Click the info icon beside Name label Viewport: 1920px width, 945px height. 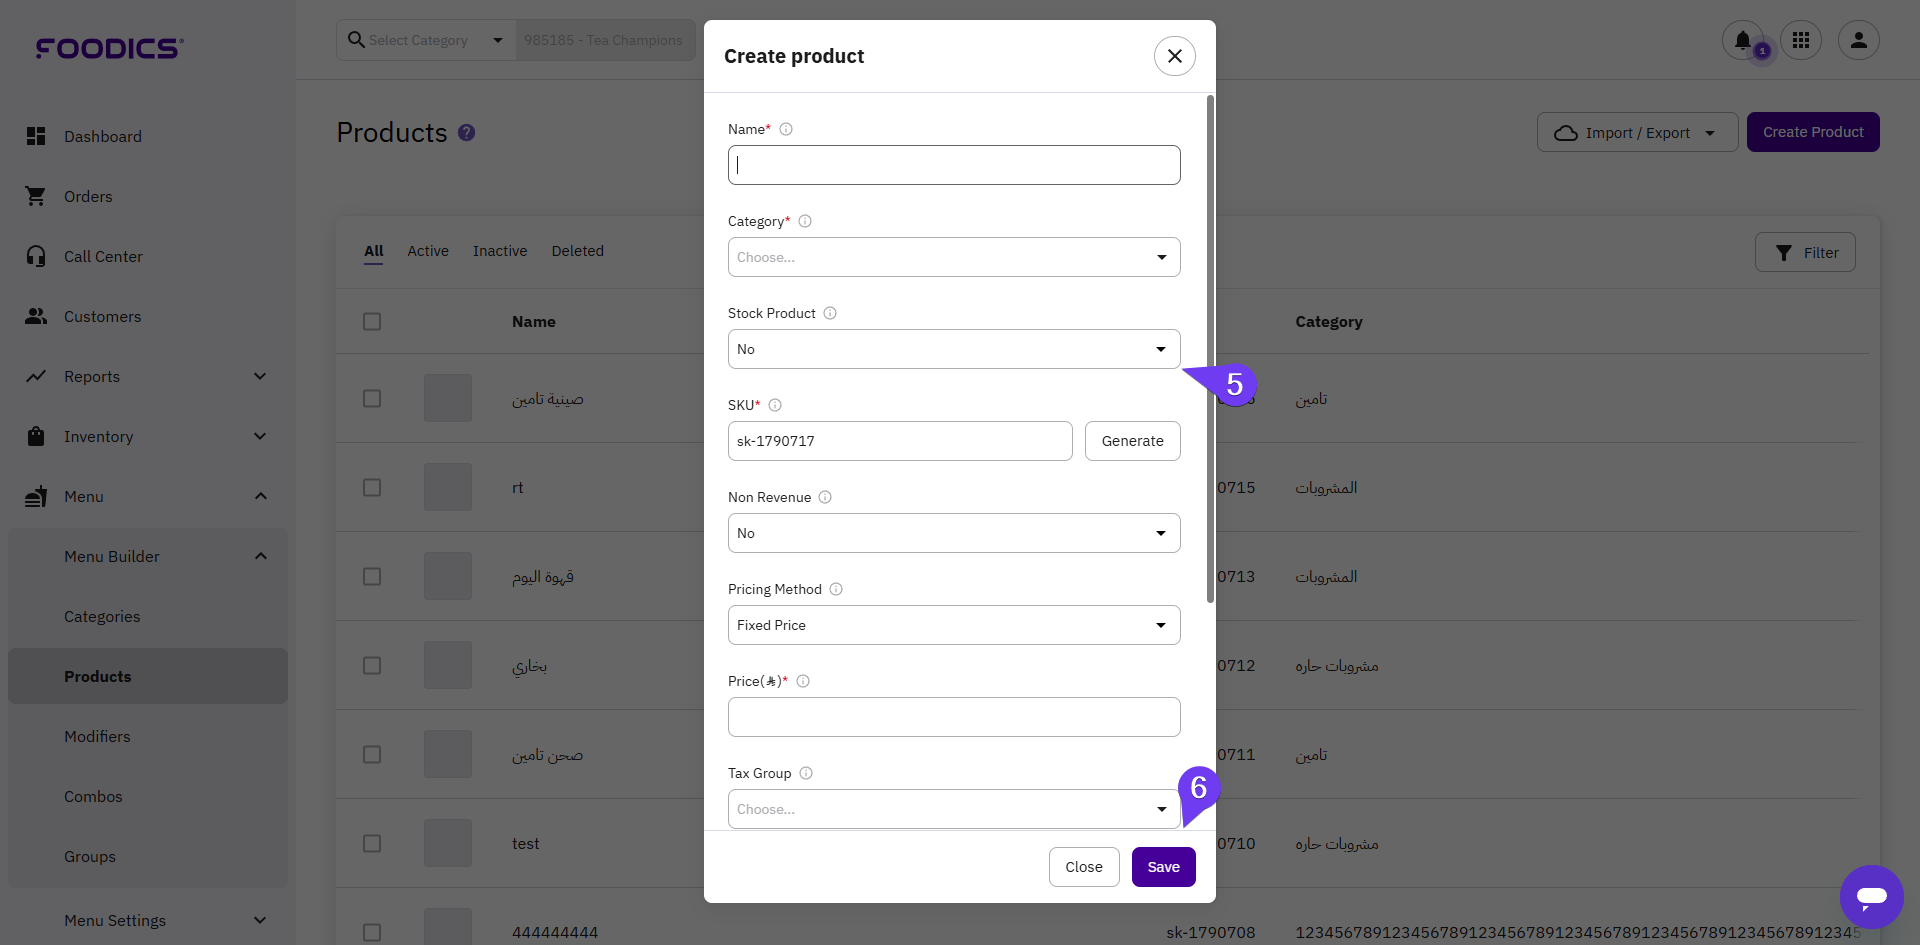786,129
